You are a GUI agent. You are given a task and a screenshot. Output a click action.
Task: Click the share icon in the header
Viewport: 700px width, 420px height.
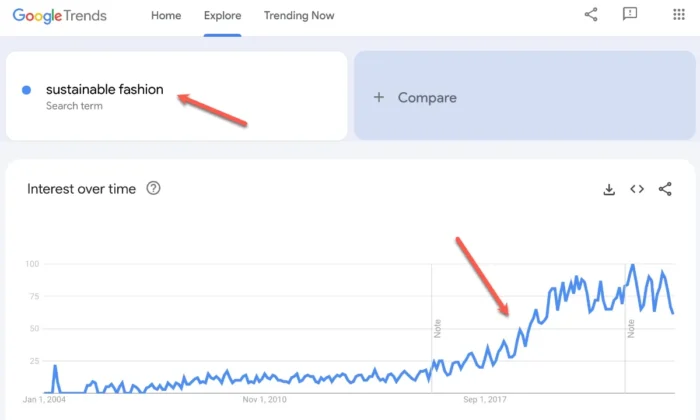(590, 15)
